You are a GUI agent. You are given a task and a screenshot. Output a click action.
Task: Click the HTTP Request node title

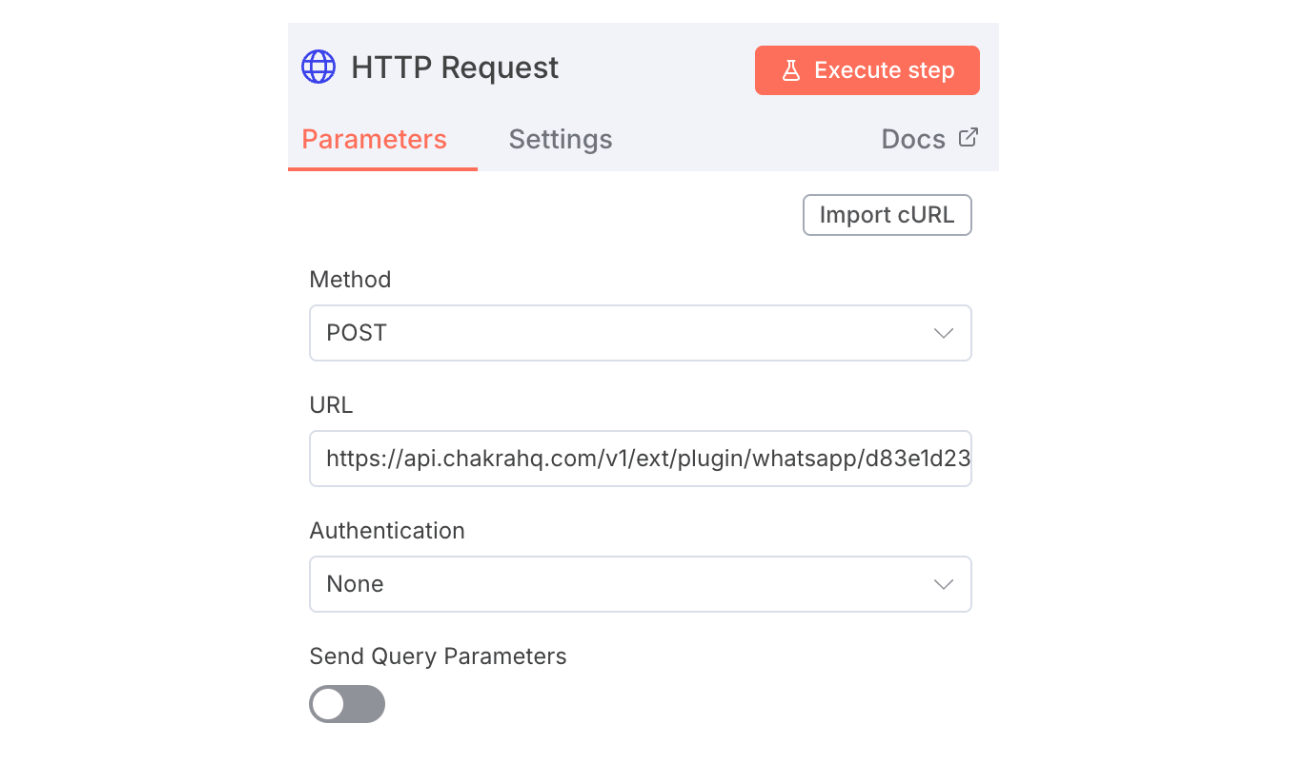pyautogui.click(x=455, y=68)
